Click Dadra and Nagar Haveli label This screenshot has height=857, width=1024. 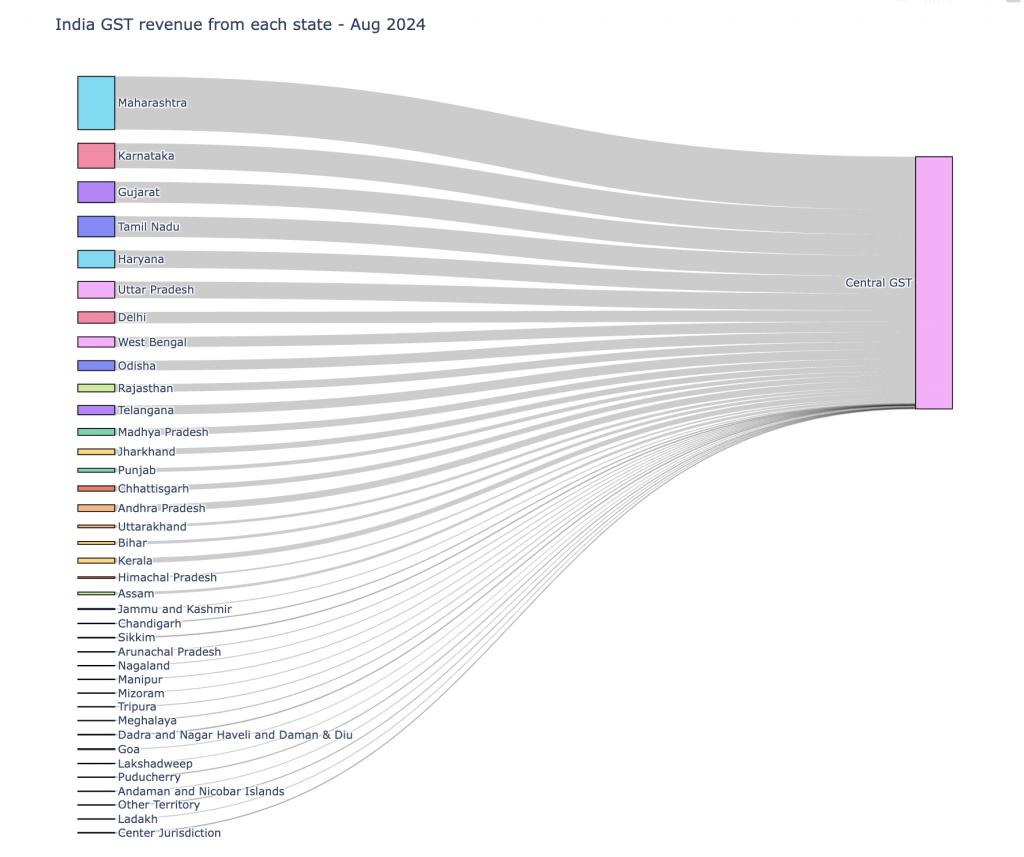pyautogui.click(x=235, y=735)
